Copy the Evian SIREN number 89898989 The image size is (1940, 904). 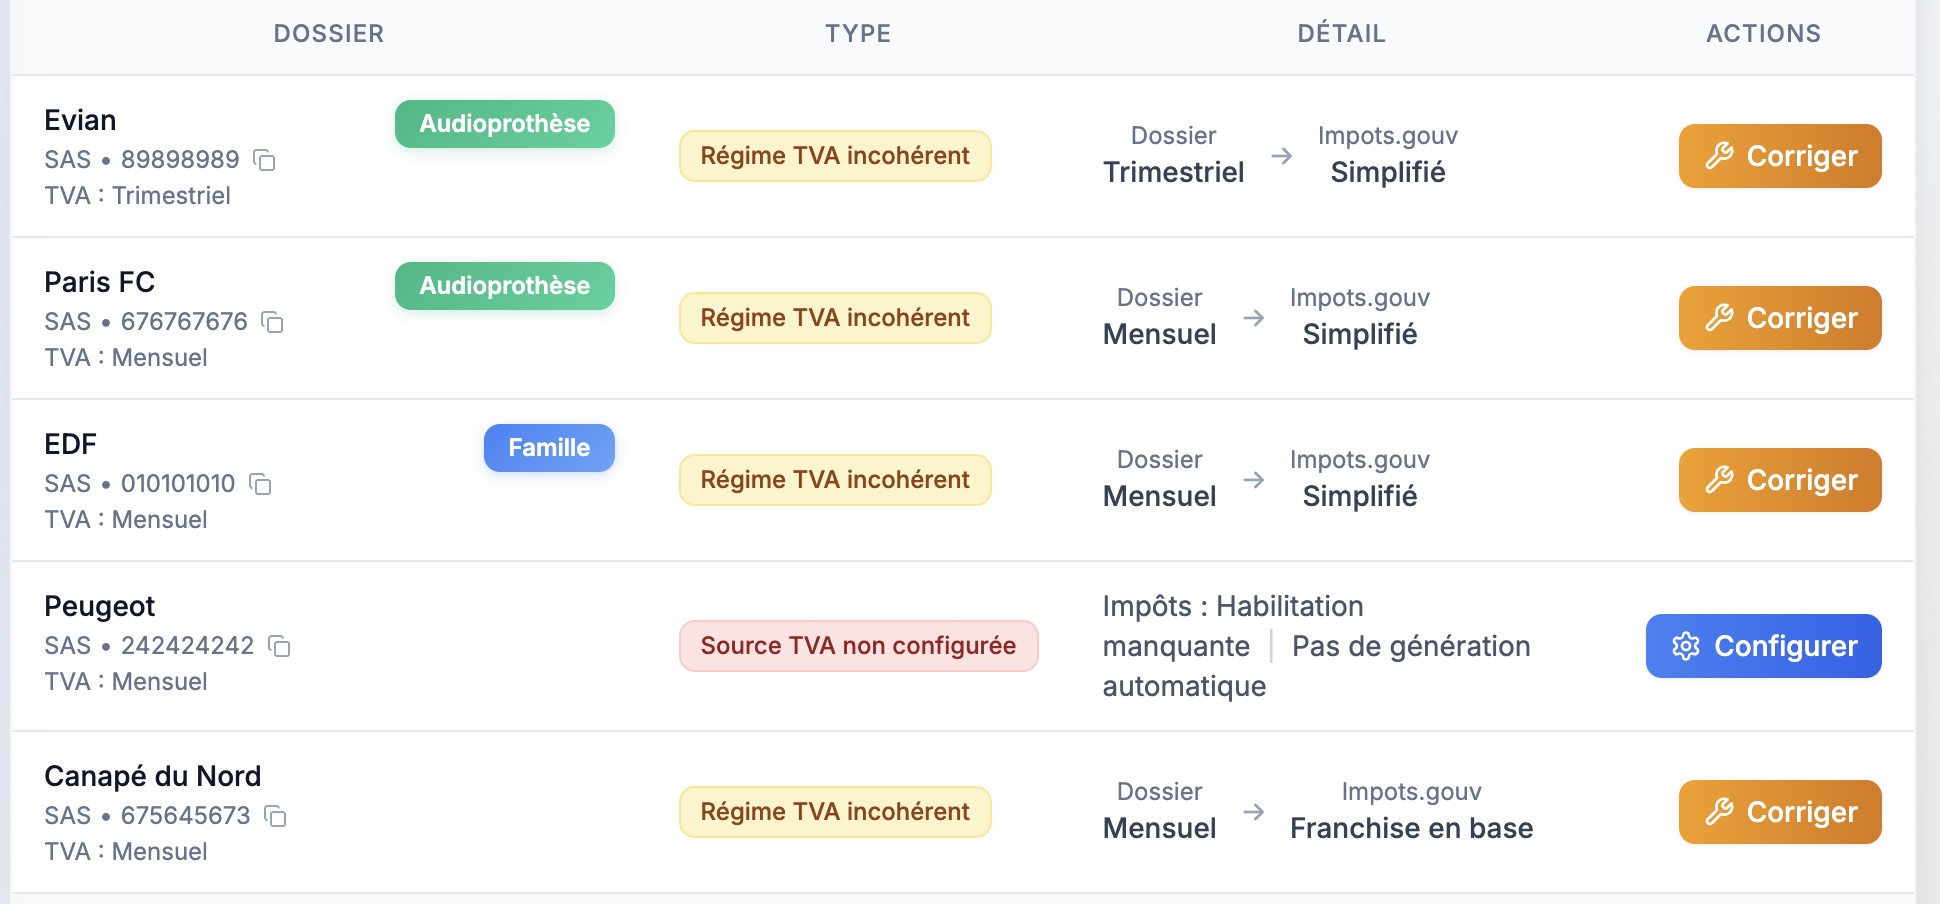(x=264, y=160)
